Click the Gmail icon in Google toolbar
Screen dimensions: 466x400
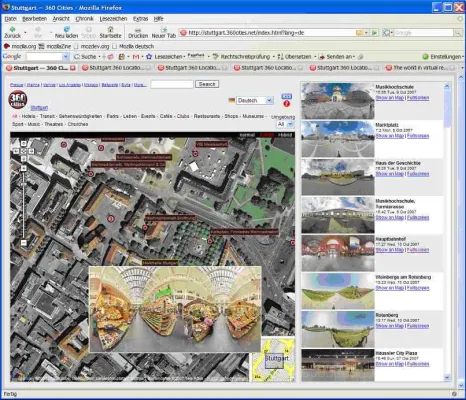[x=136, y=57]
